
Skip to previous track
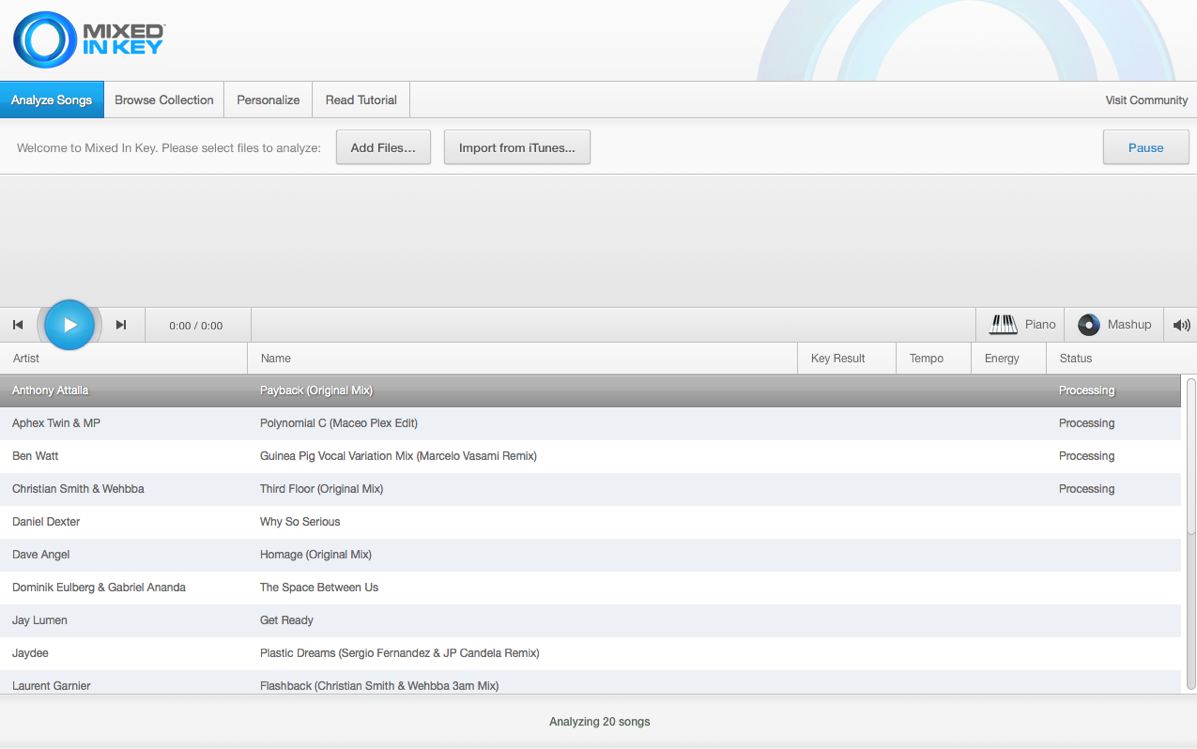(x=18, y=325)
